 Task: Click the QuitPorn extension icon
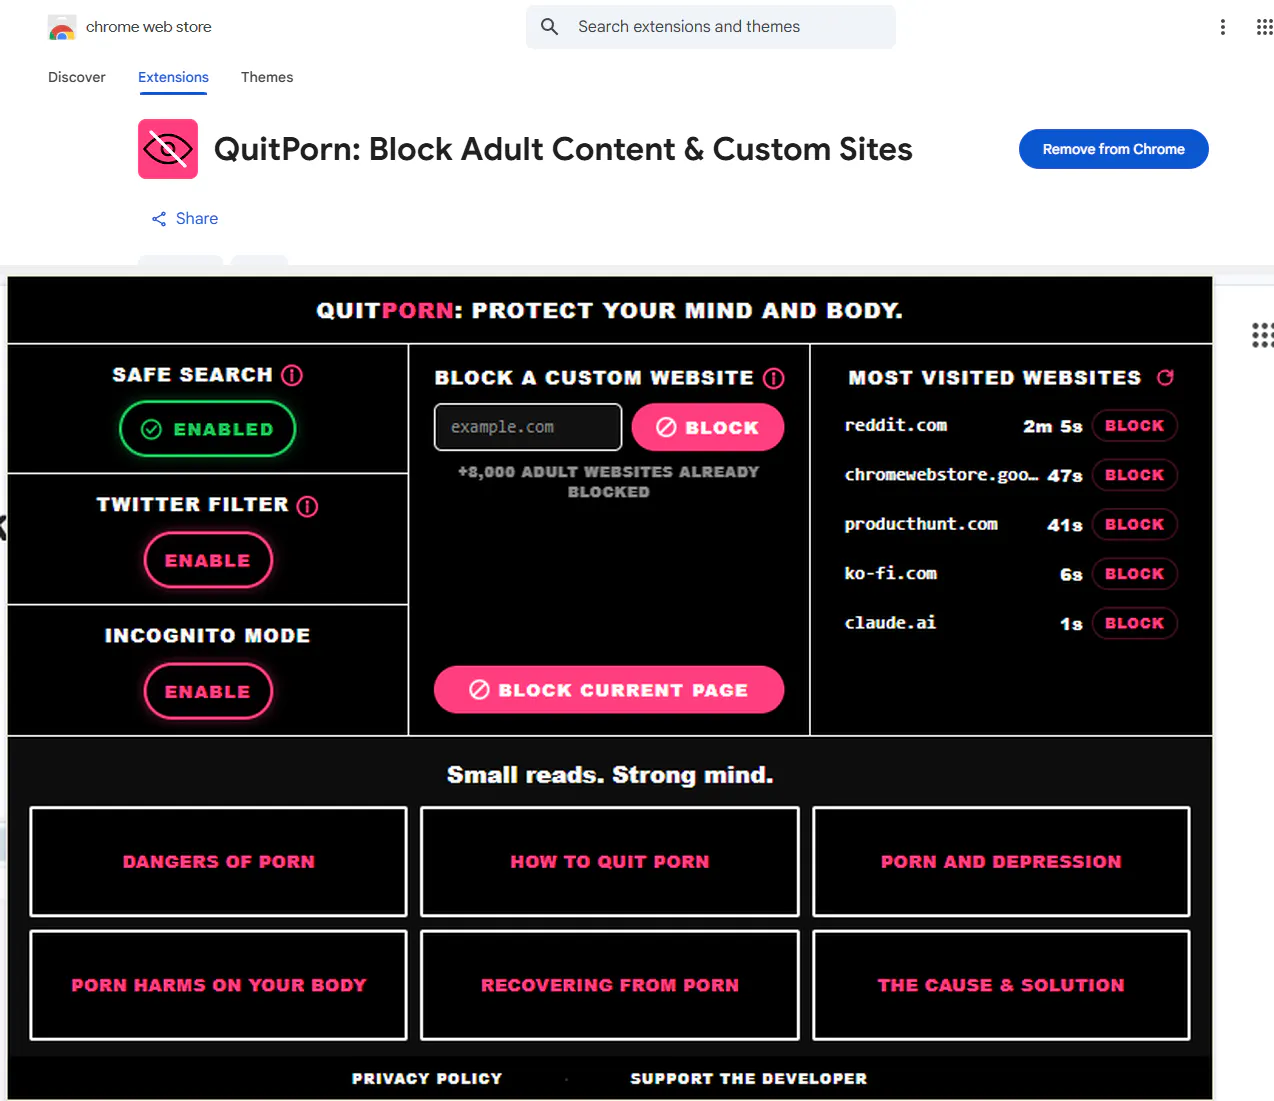168,149
